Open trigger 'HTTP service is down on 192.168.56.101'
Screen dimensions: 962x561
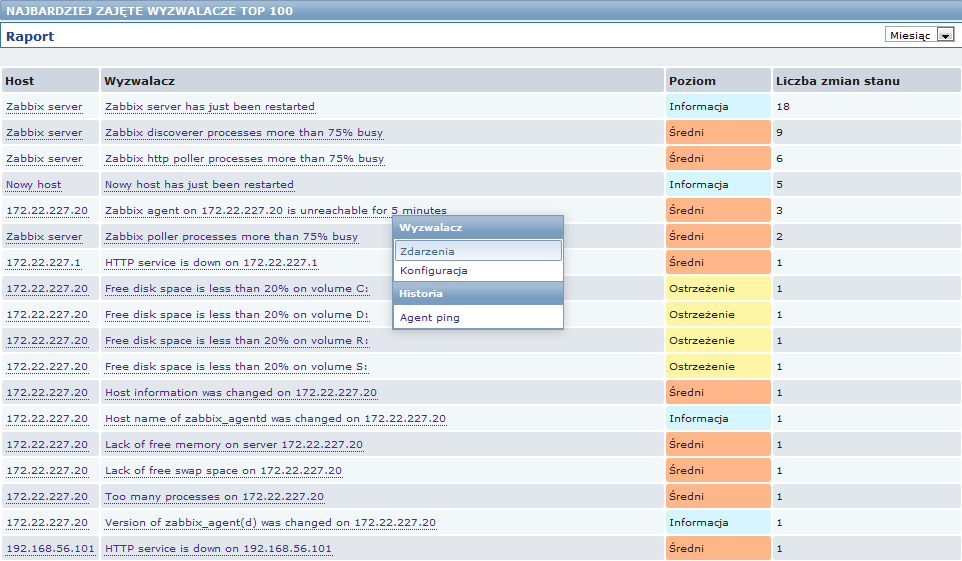tap(218, 549)
